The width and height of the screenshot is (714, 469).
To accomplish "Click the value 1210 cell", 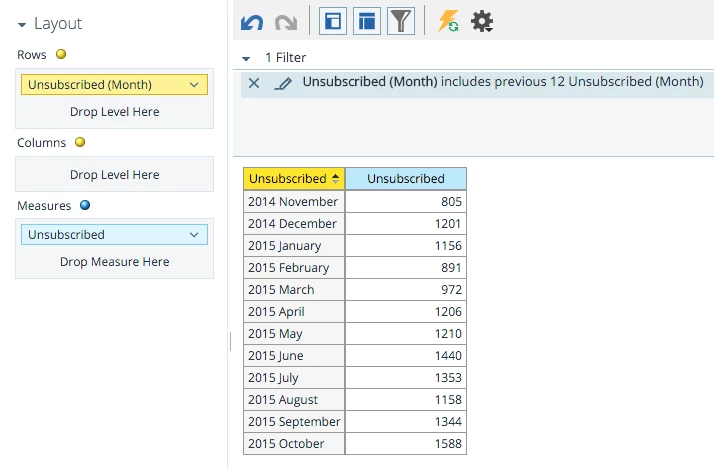I will [x=406, y=333].
